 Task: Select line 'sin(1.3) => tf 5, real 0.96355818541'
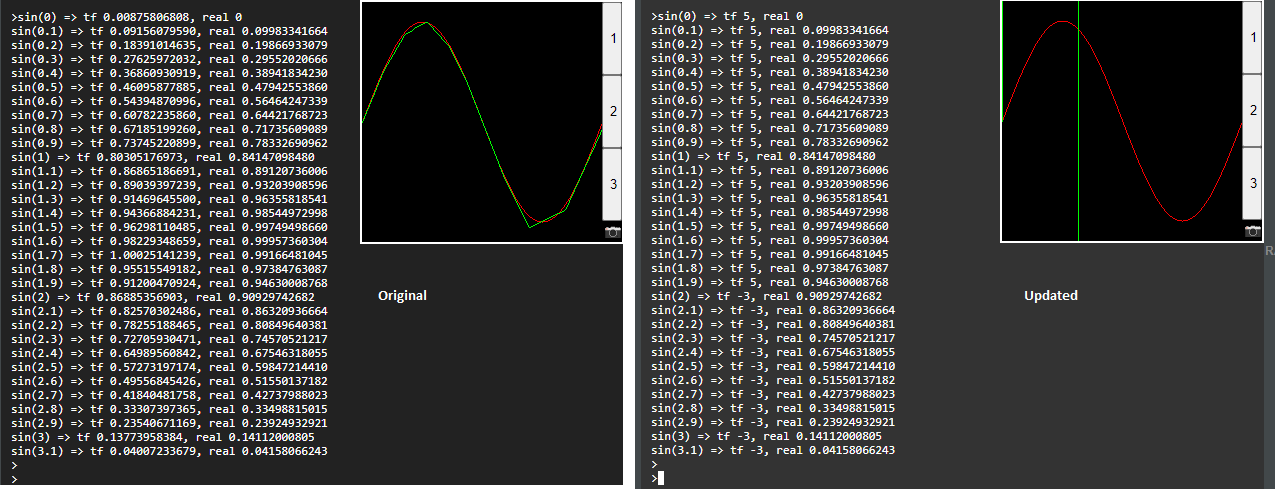tap(770, 199)
